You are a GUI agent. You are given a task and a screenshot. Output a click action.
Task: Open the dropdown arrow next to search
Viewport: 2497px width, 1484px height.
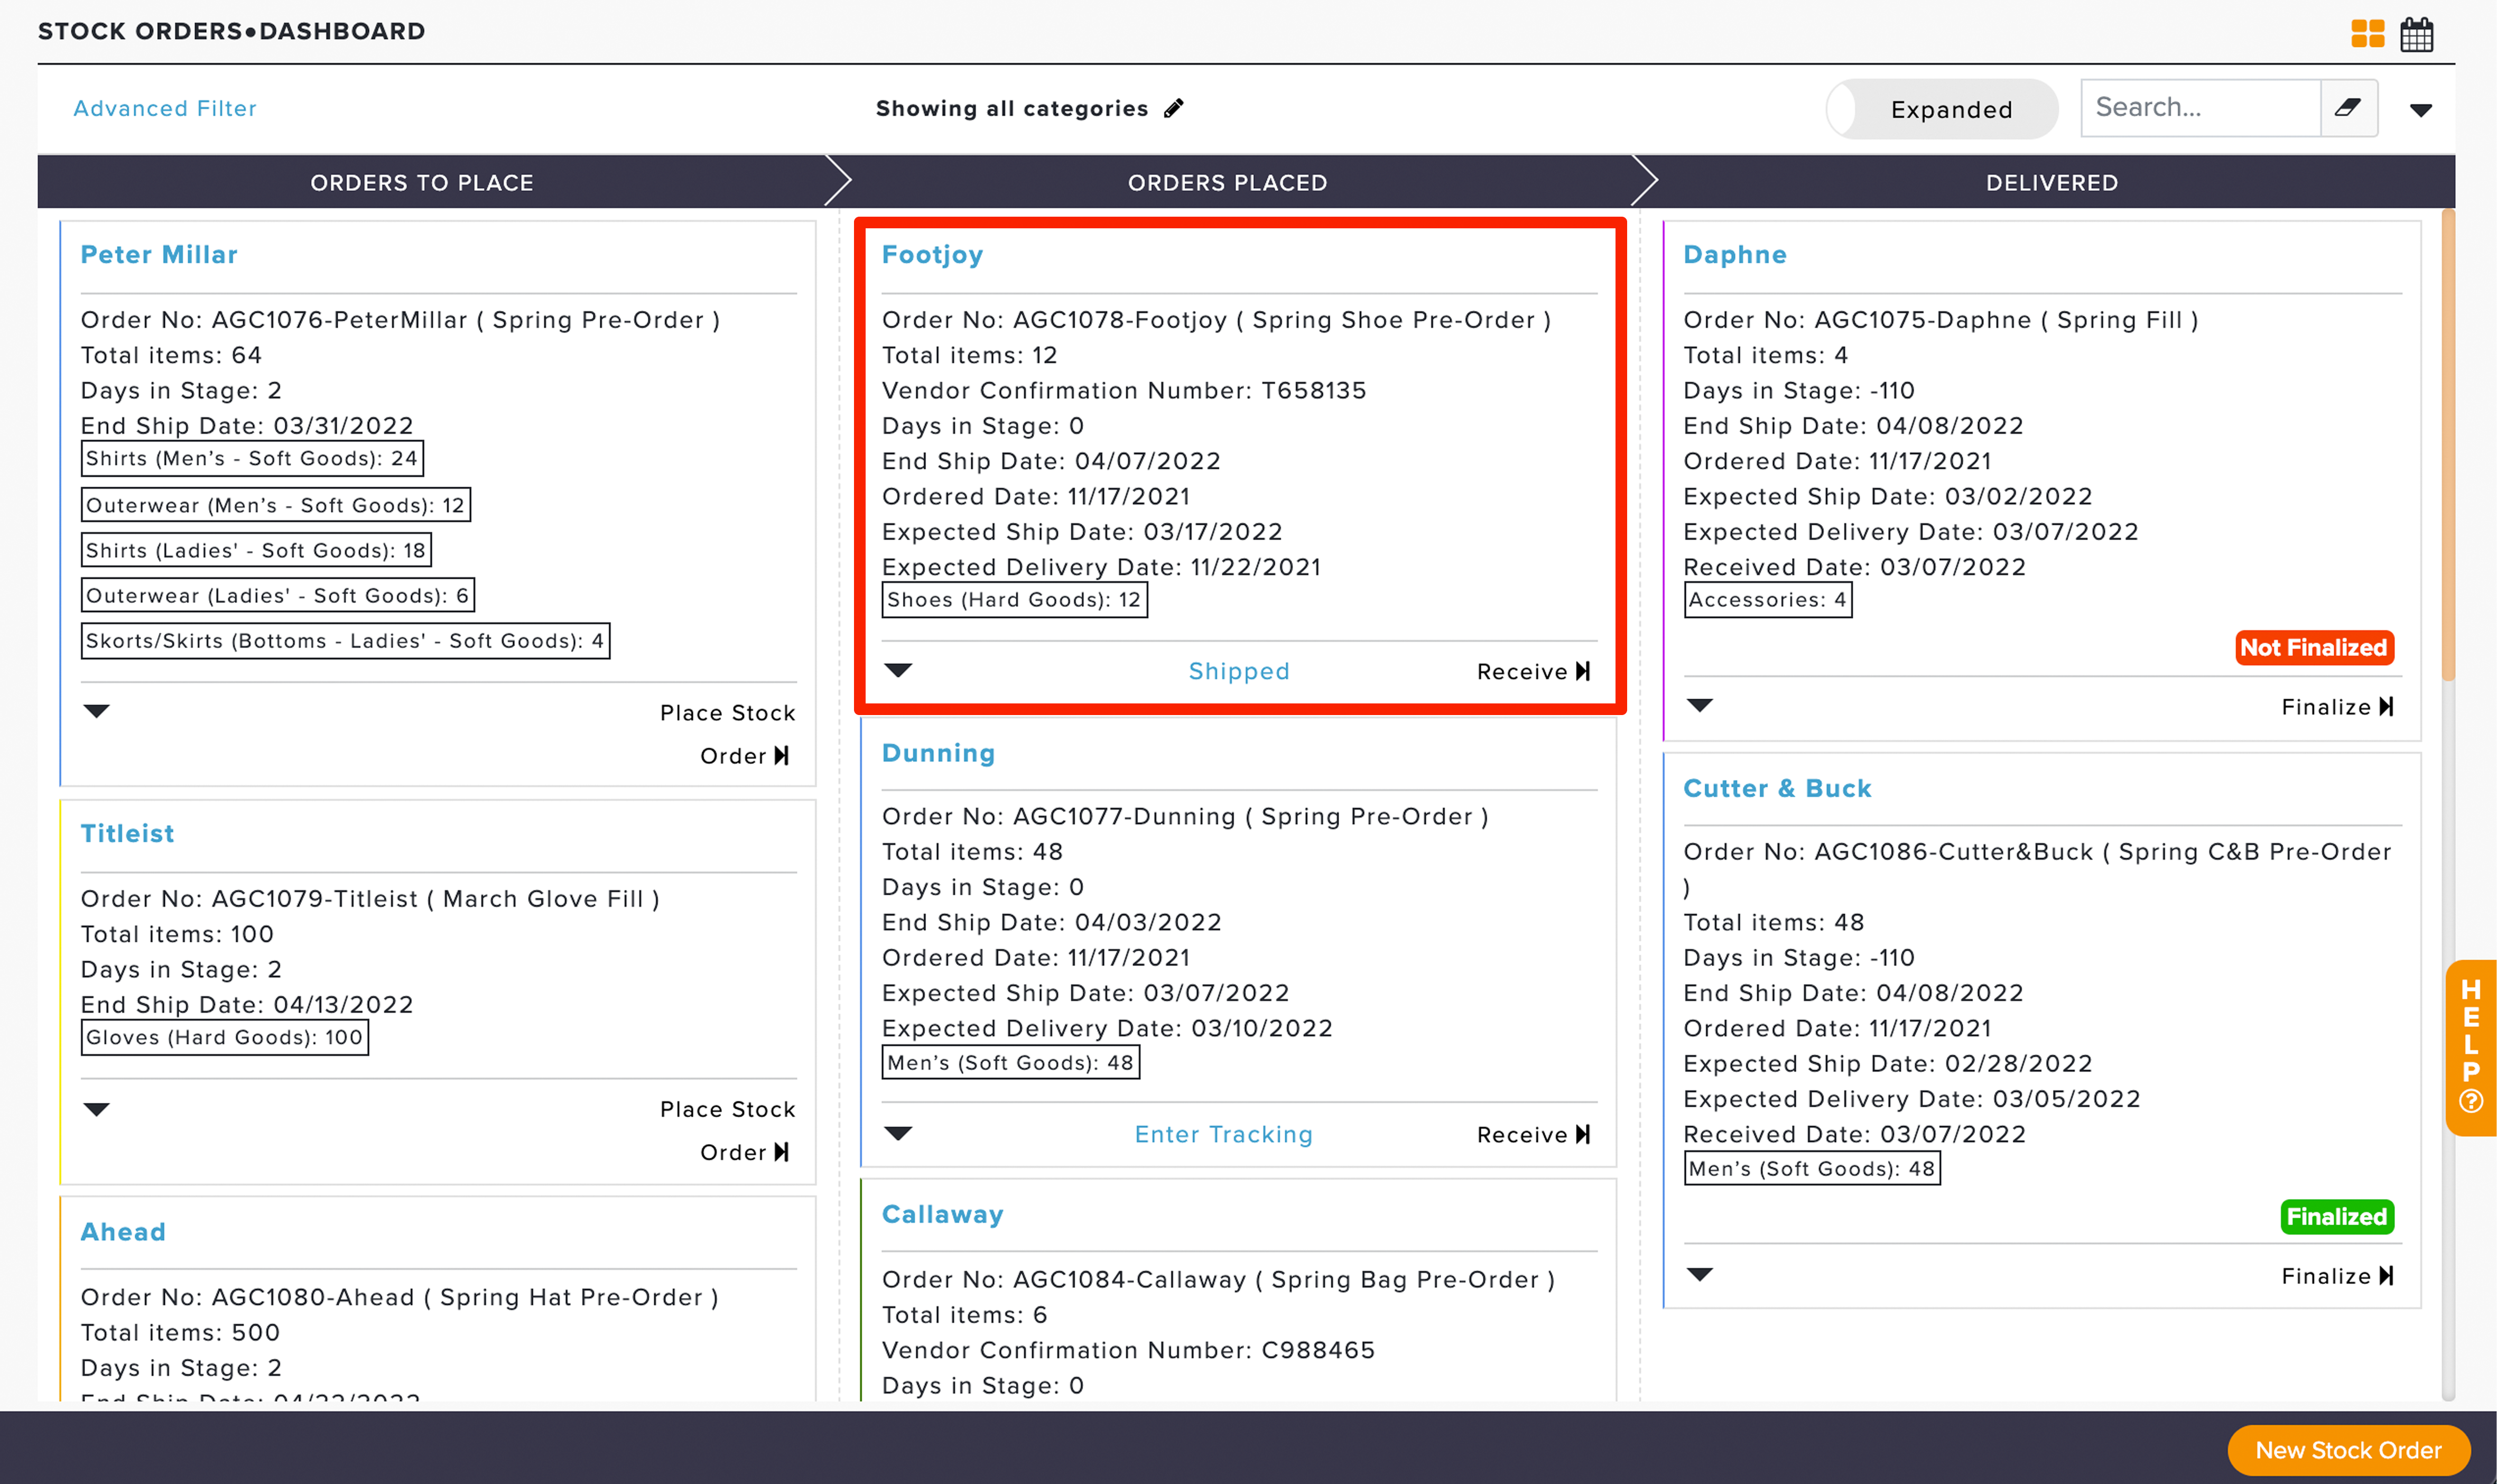(2420, 110)
